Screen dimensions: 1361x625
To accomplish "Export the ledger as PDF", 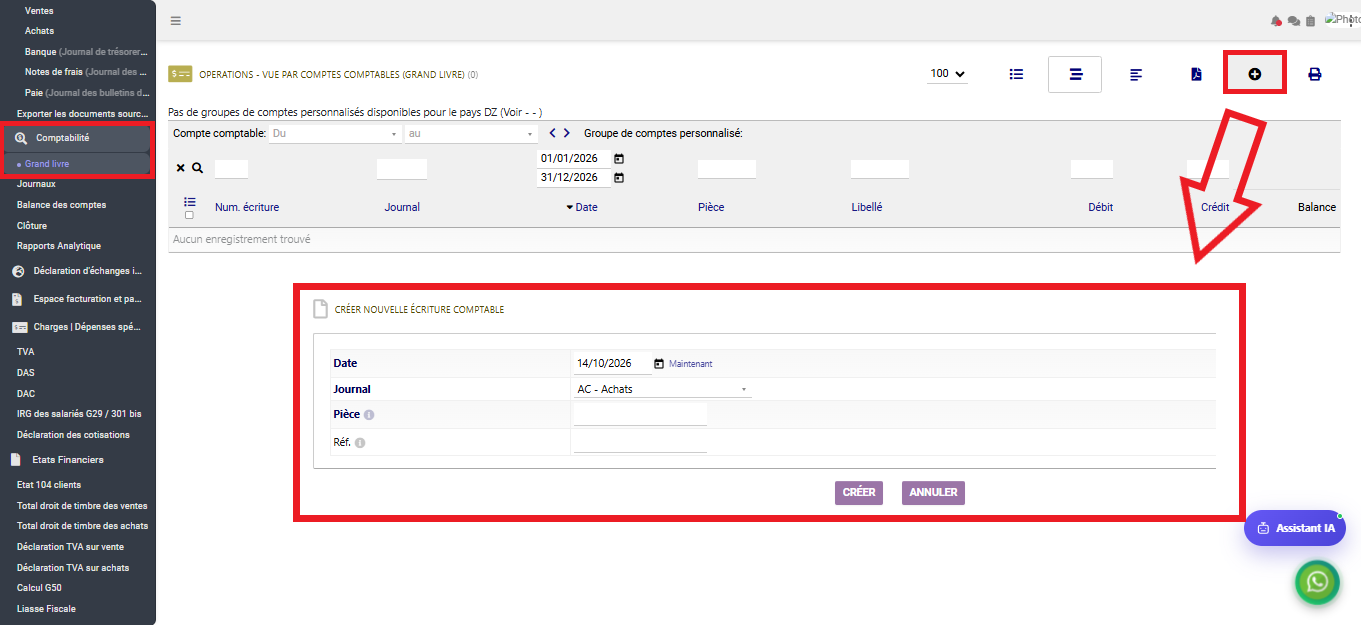I will (1196, 74).
